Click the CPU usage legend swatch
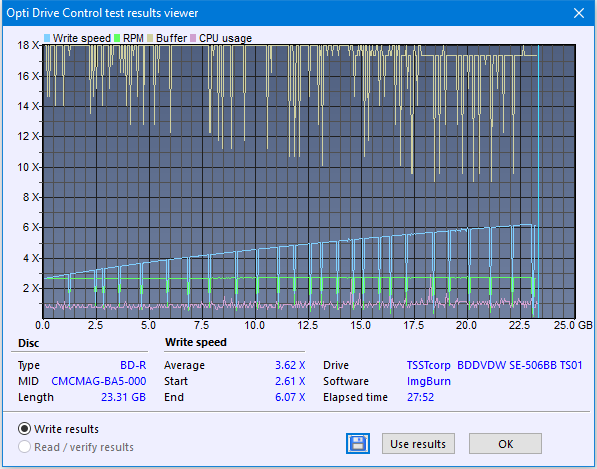 click(193, 38)
